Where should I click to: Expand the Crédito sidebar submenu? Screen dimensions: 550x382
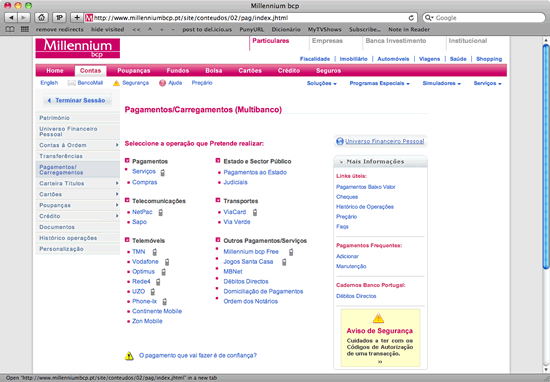coord(117,216)
